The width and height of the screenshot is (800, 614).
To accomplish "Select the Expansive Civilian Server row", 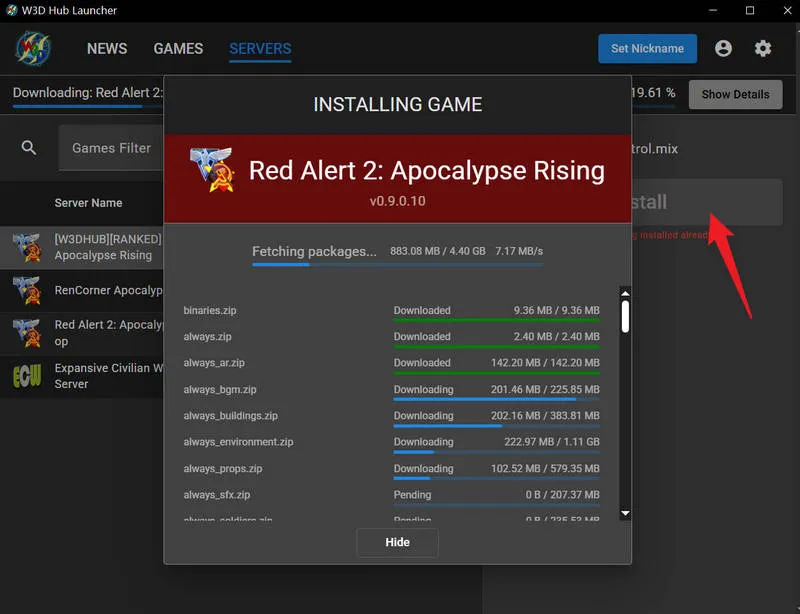I will click(82, 376).
